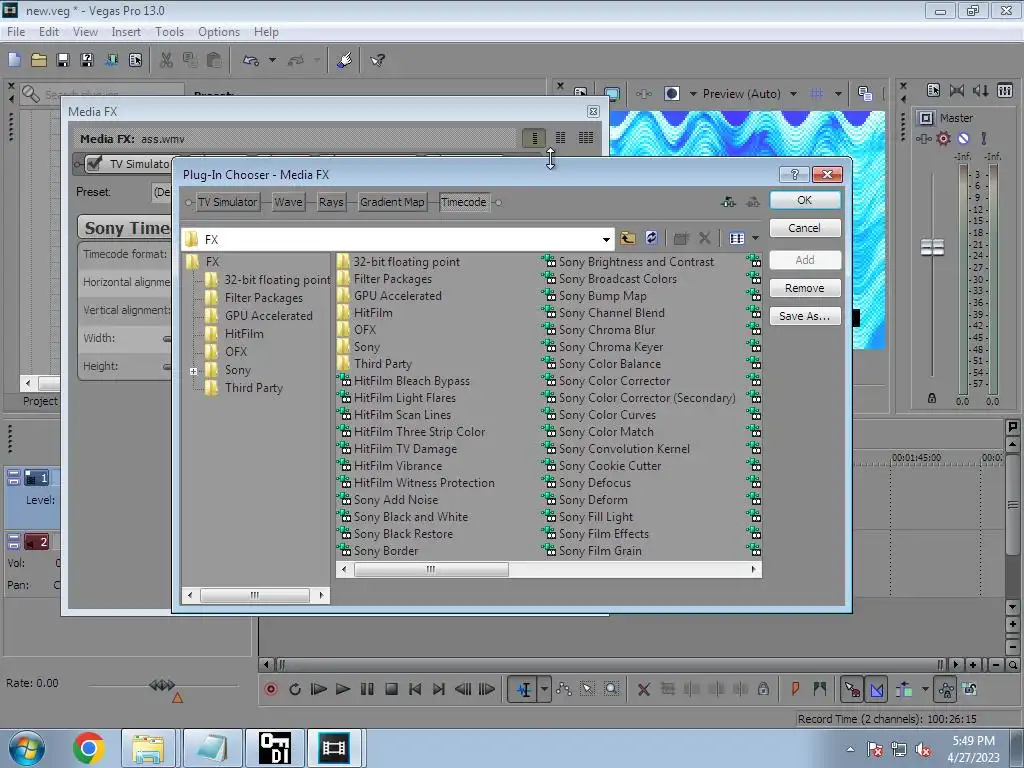Toggle the Normal Edit tool button
The width and height of the screenshot is (1024, 768).
[x=524, y=689]
